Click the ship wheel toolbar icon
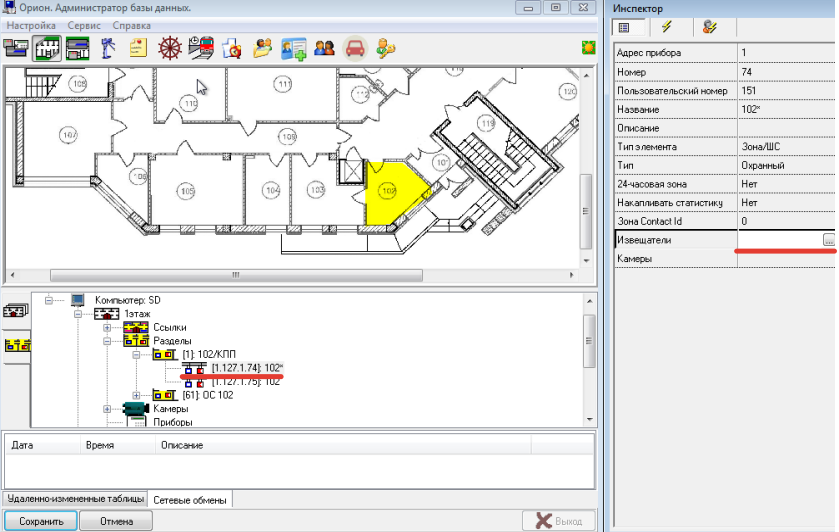839x532 pixels. click(171, 46)
